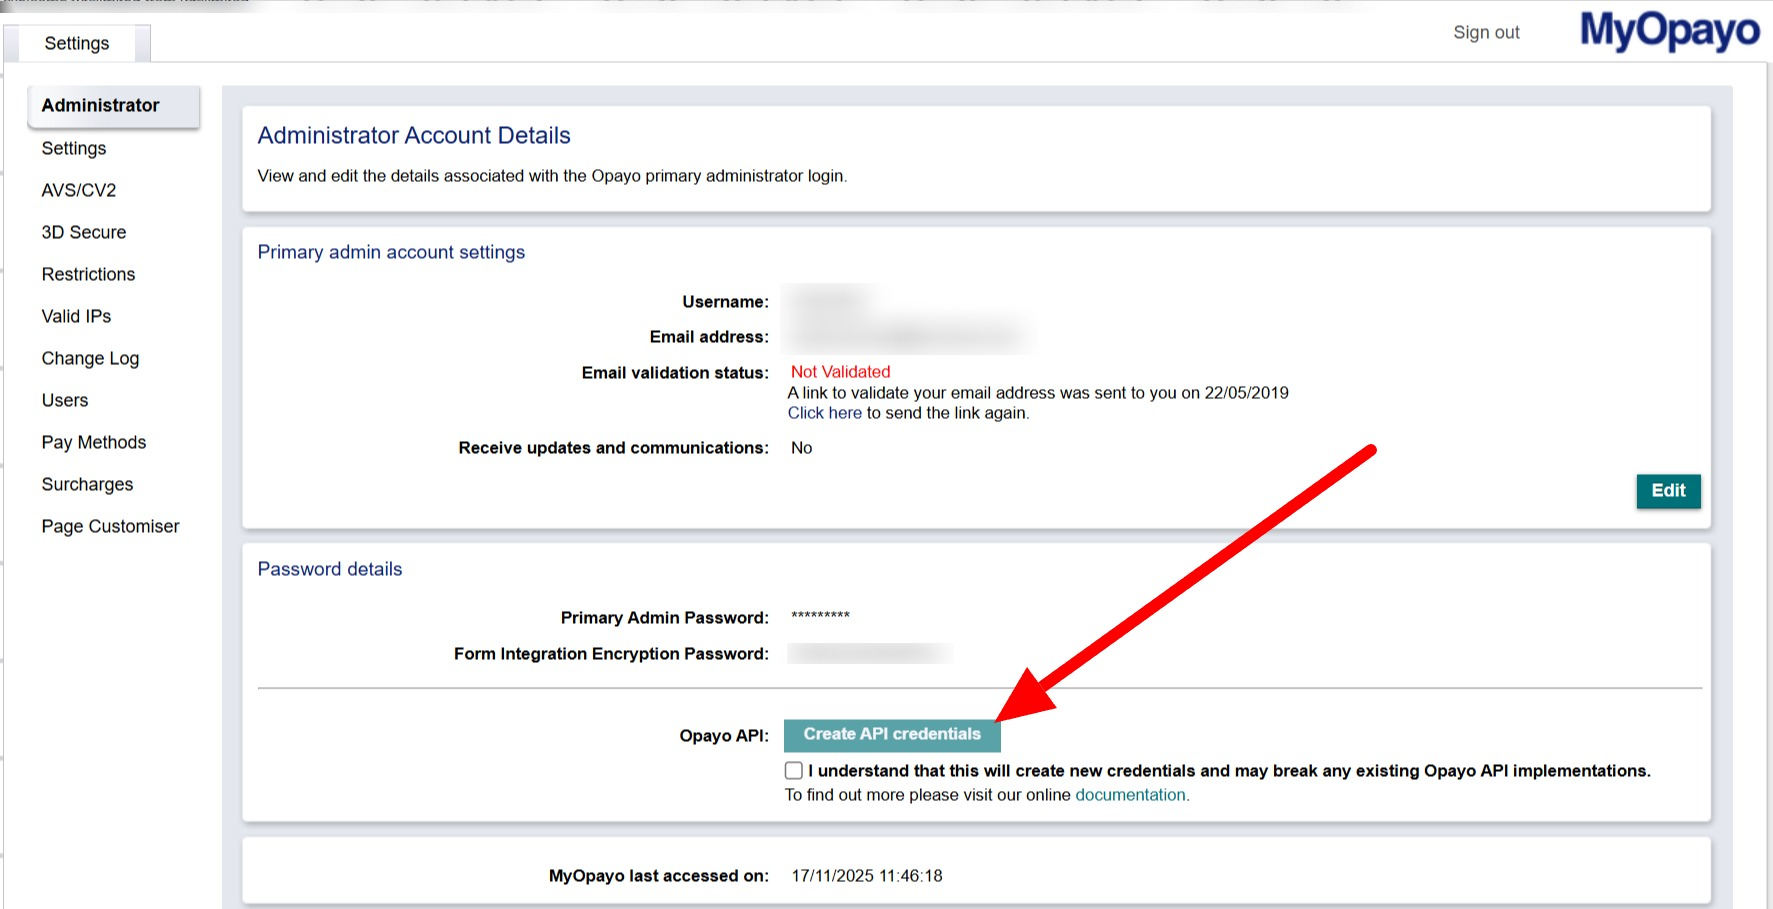This screenshot has width=1773, height=909.
Task: Click the 'Administrator Account Details' heading
Action: tap(414, 135)
